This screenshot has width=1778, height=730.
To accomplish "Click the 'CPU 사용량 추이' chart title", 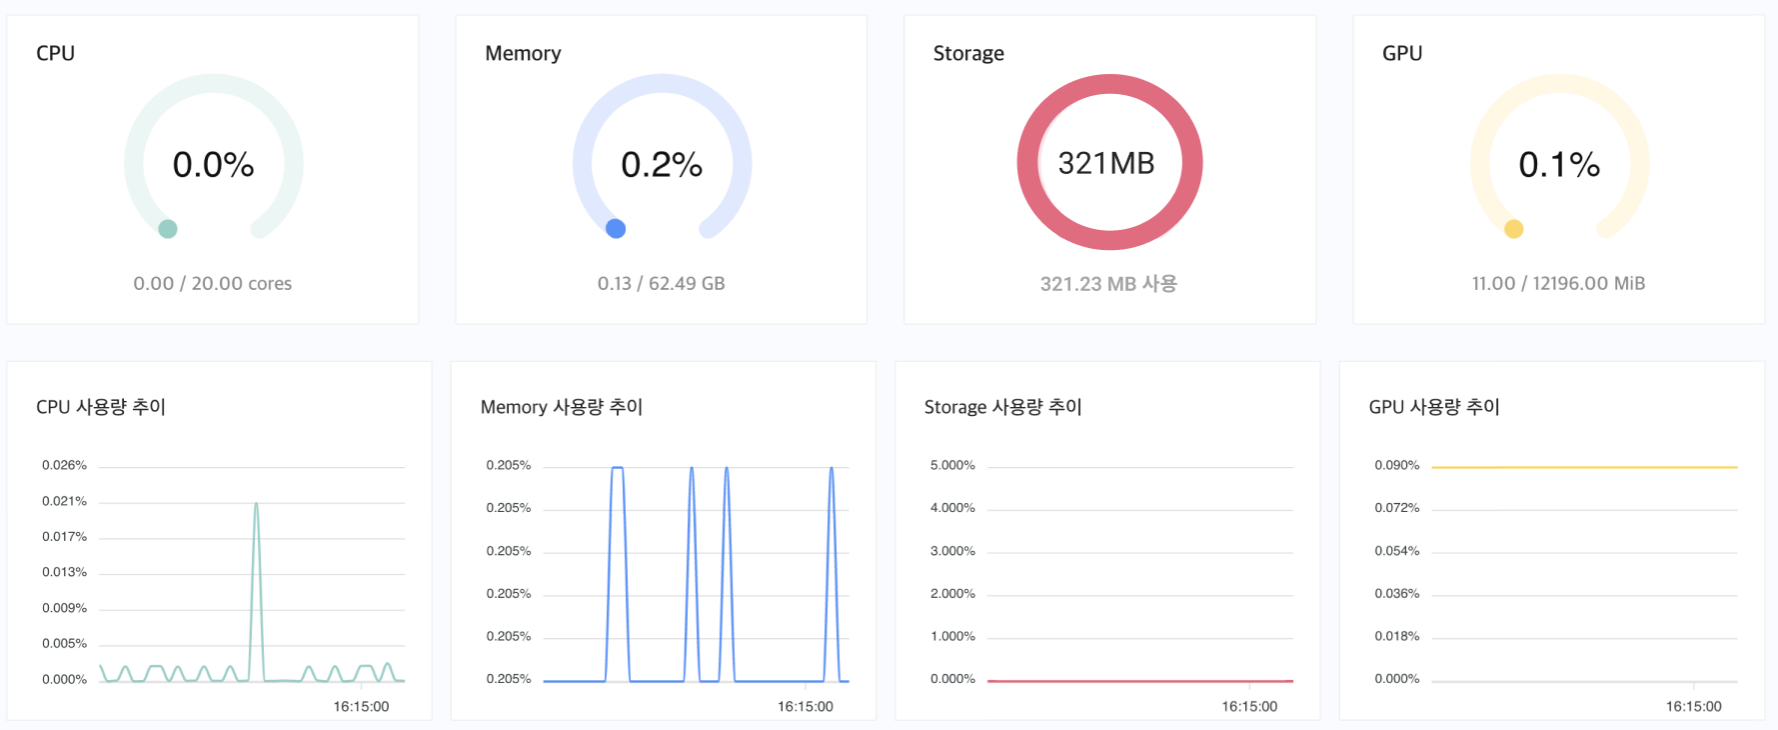I will [x=101, y=407].
